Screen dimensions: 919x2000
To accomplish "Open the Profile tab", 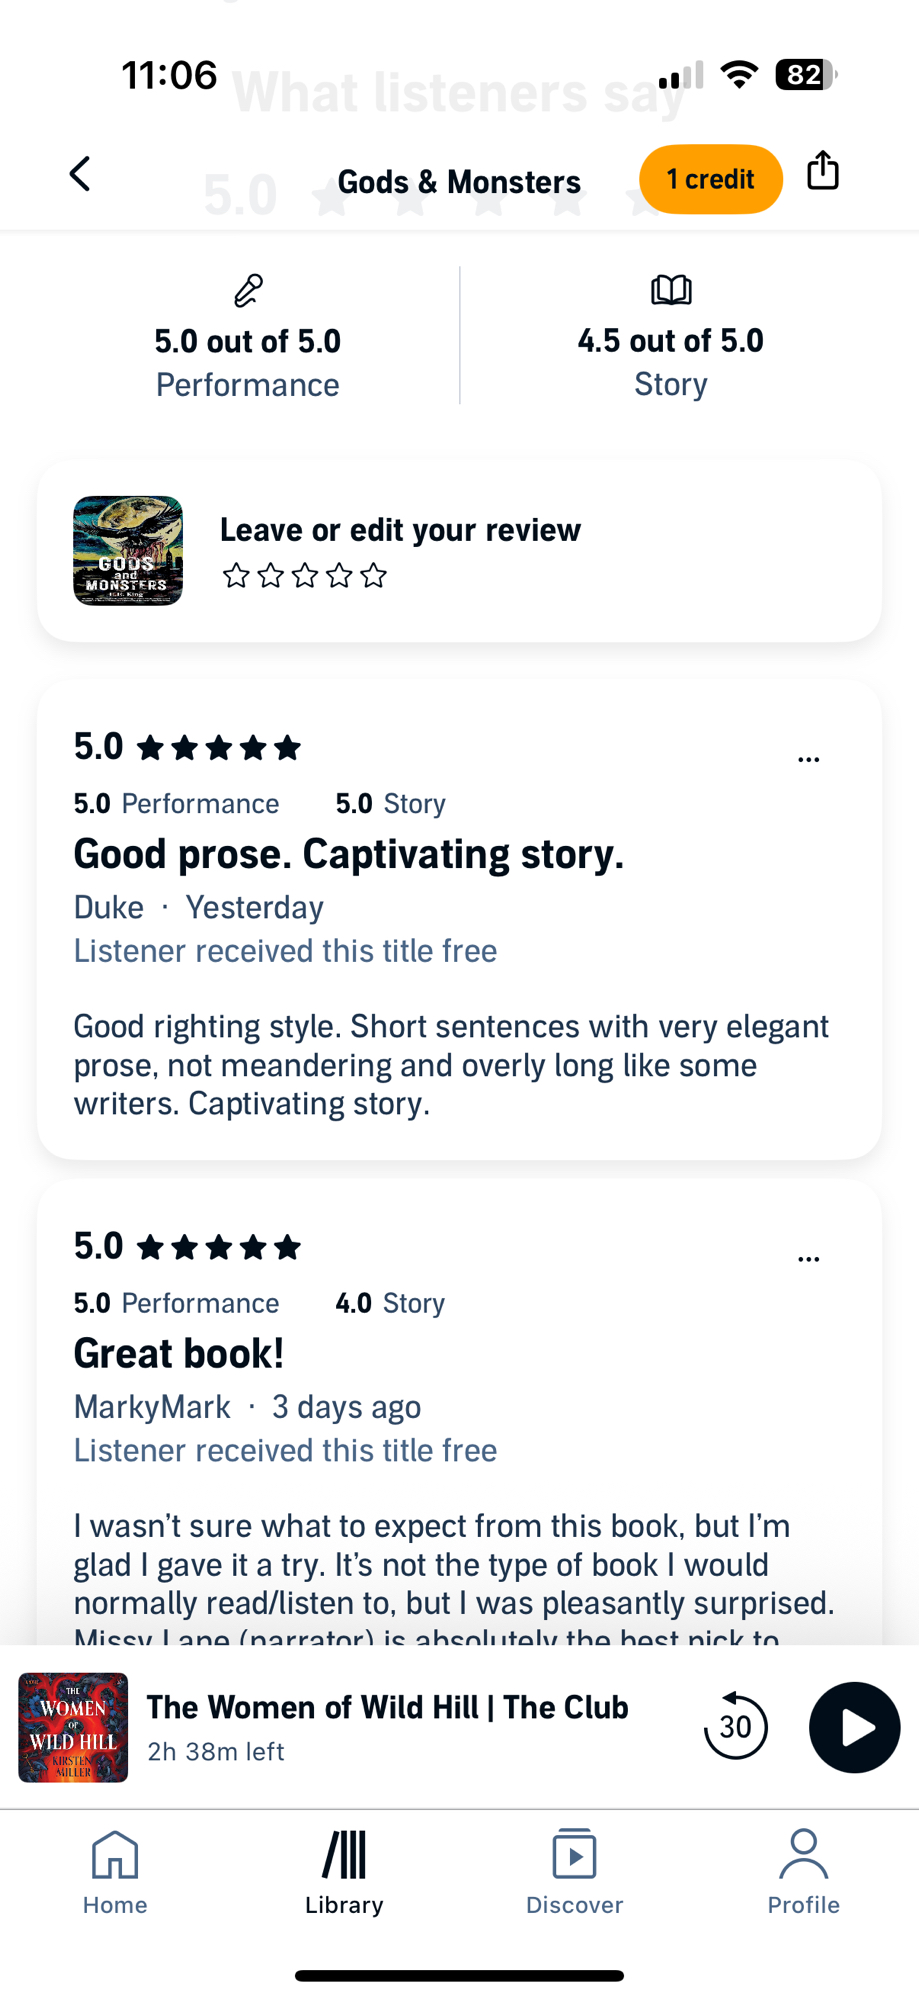I will tap(803, 1872).
